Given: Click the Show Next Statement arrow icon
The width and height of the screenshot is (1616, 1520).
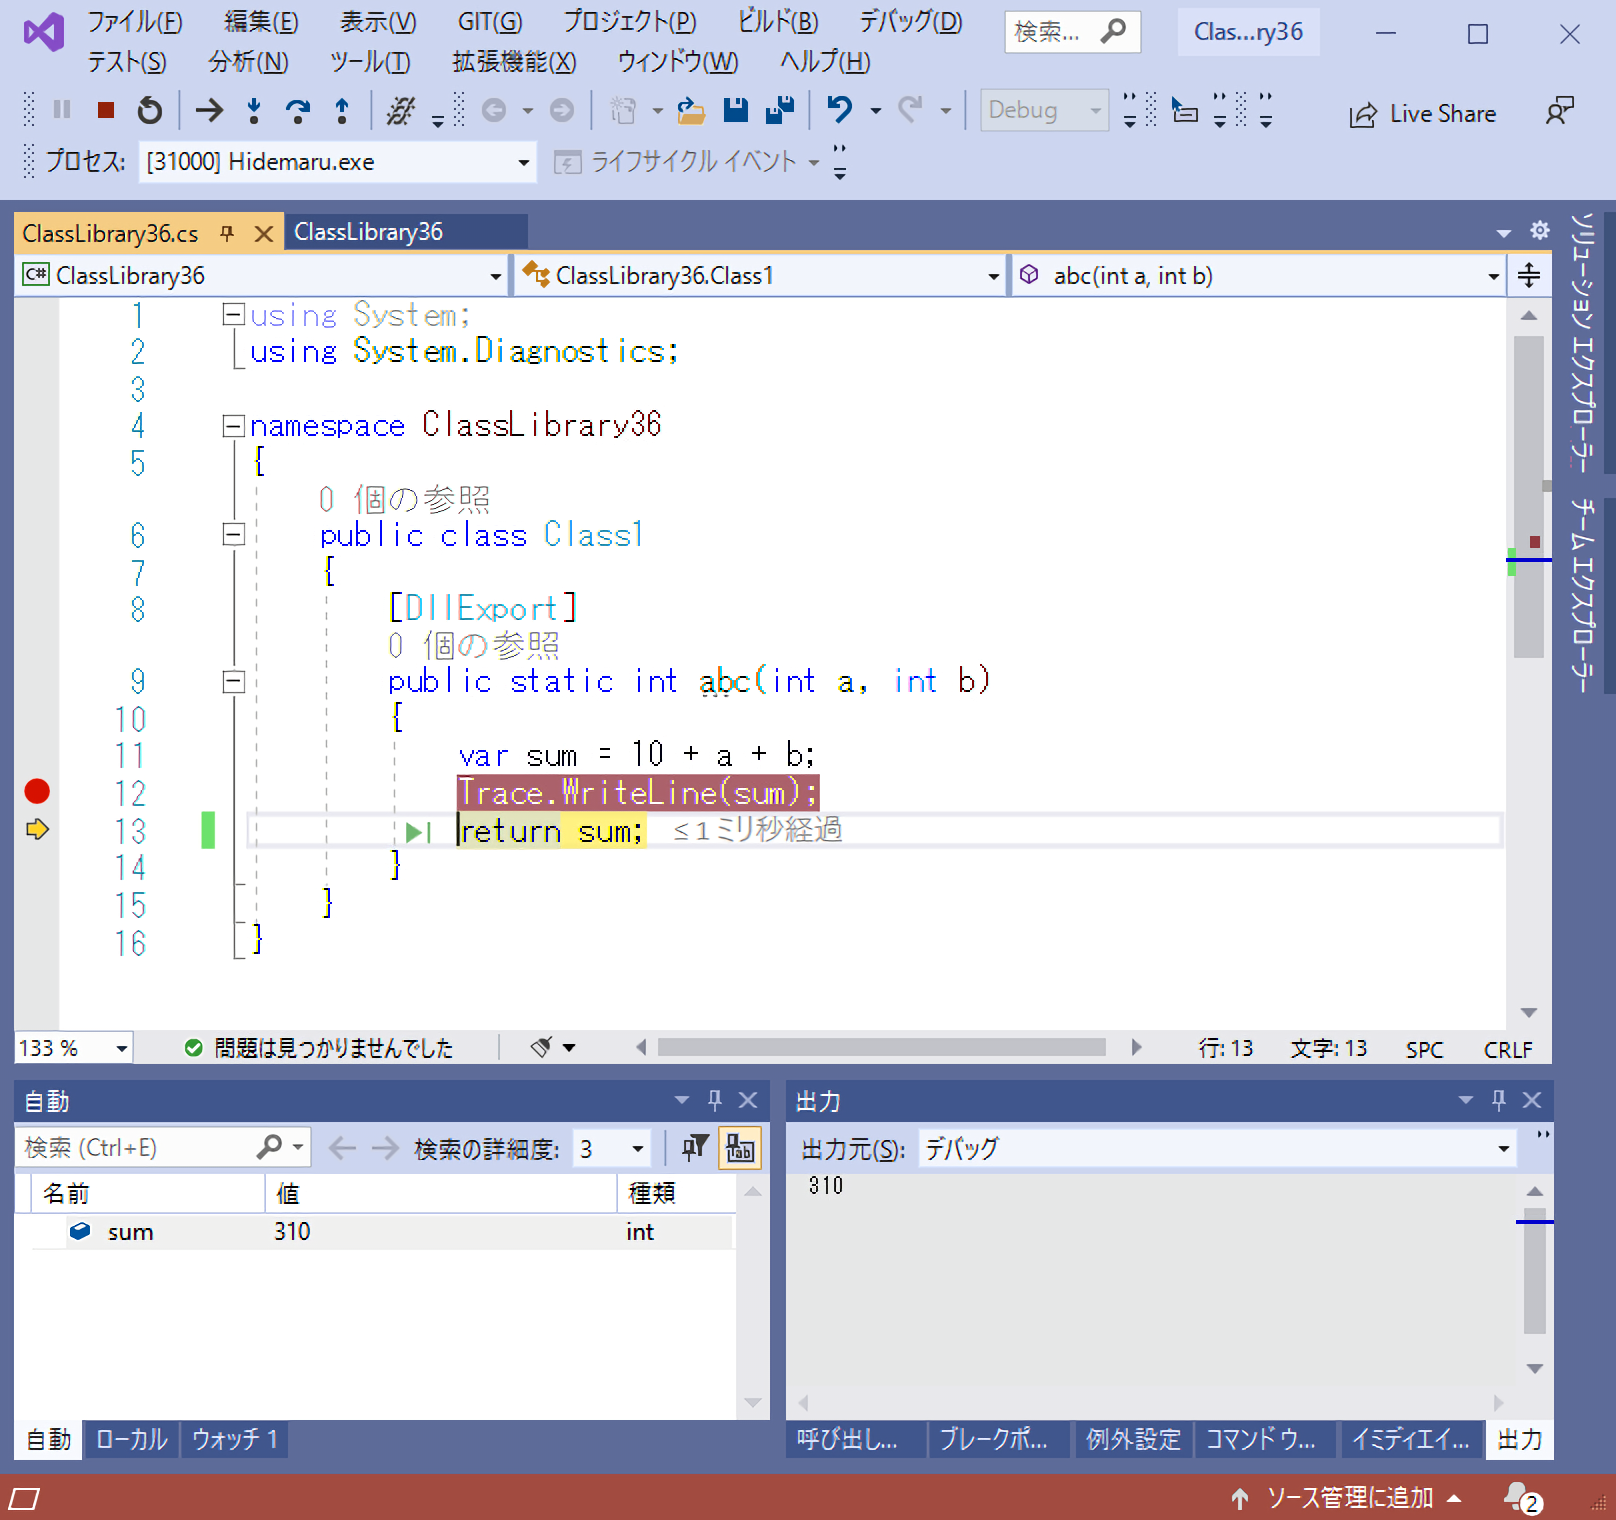Looking at the screenshot, I should tap(209, 110).
